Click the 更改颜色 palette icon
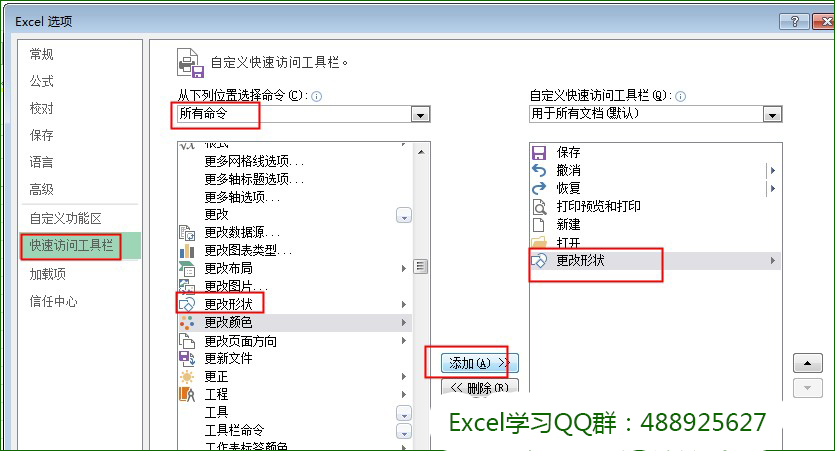 [x=187, y=323]
